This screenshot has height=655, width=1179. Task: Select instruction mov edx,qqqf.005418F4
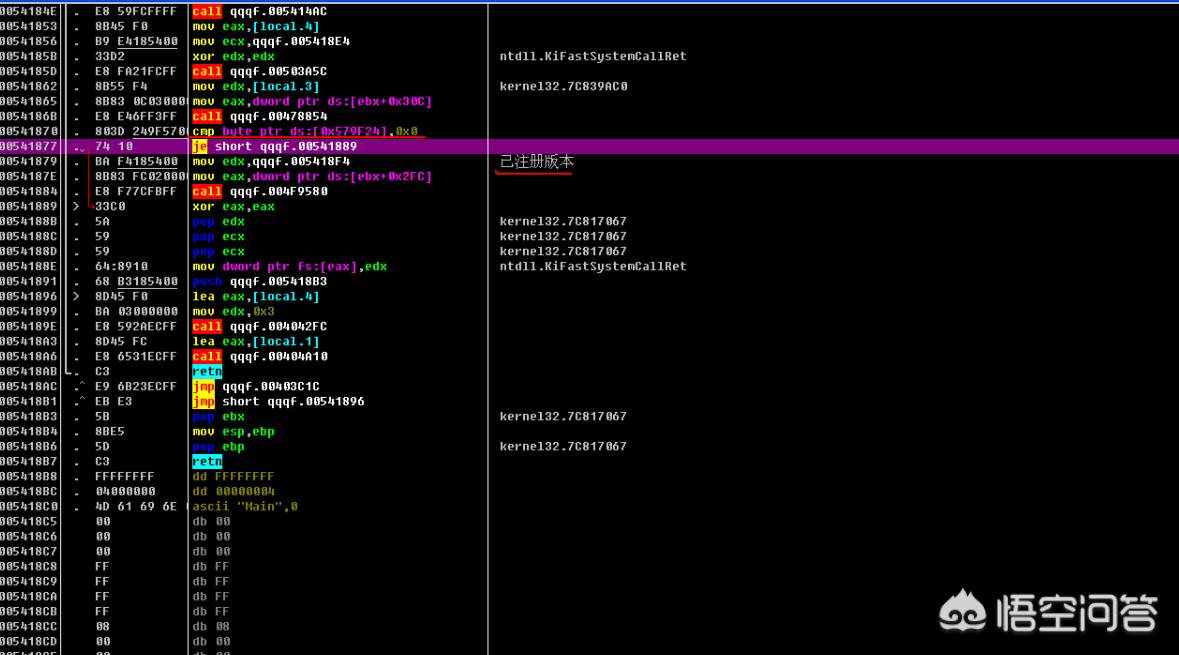[271, 162]
